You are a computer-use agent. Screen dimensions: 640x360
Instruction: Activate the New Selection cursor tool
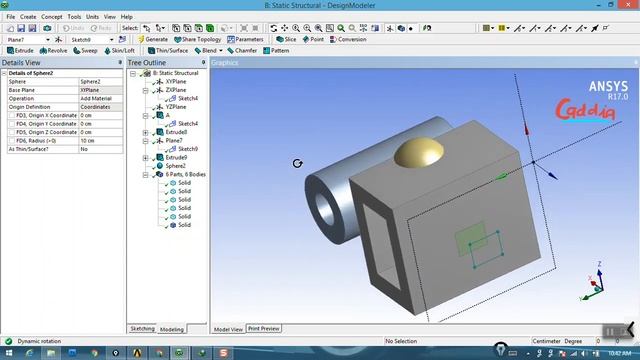147,28
